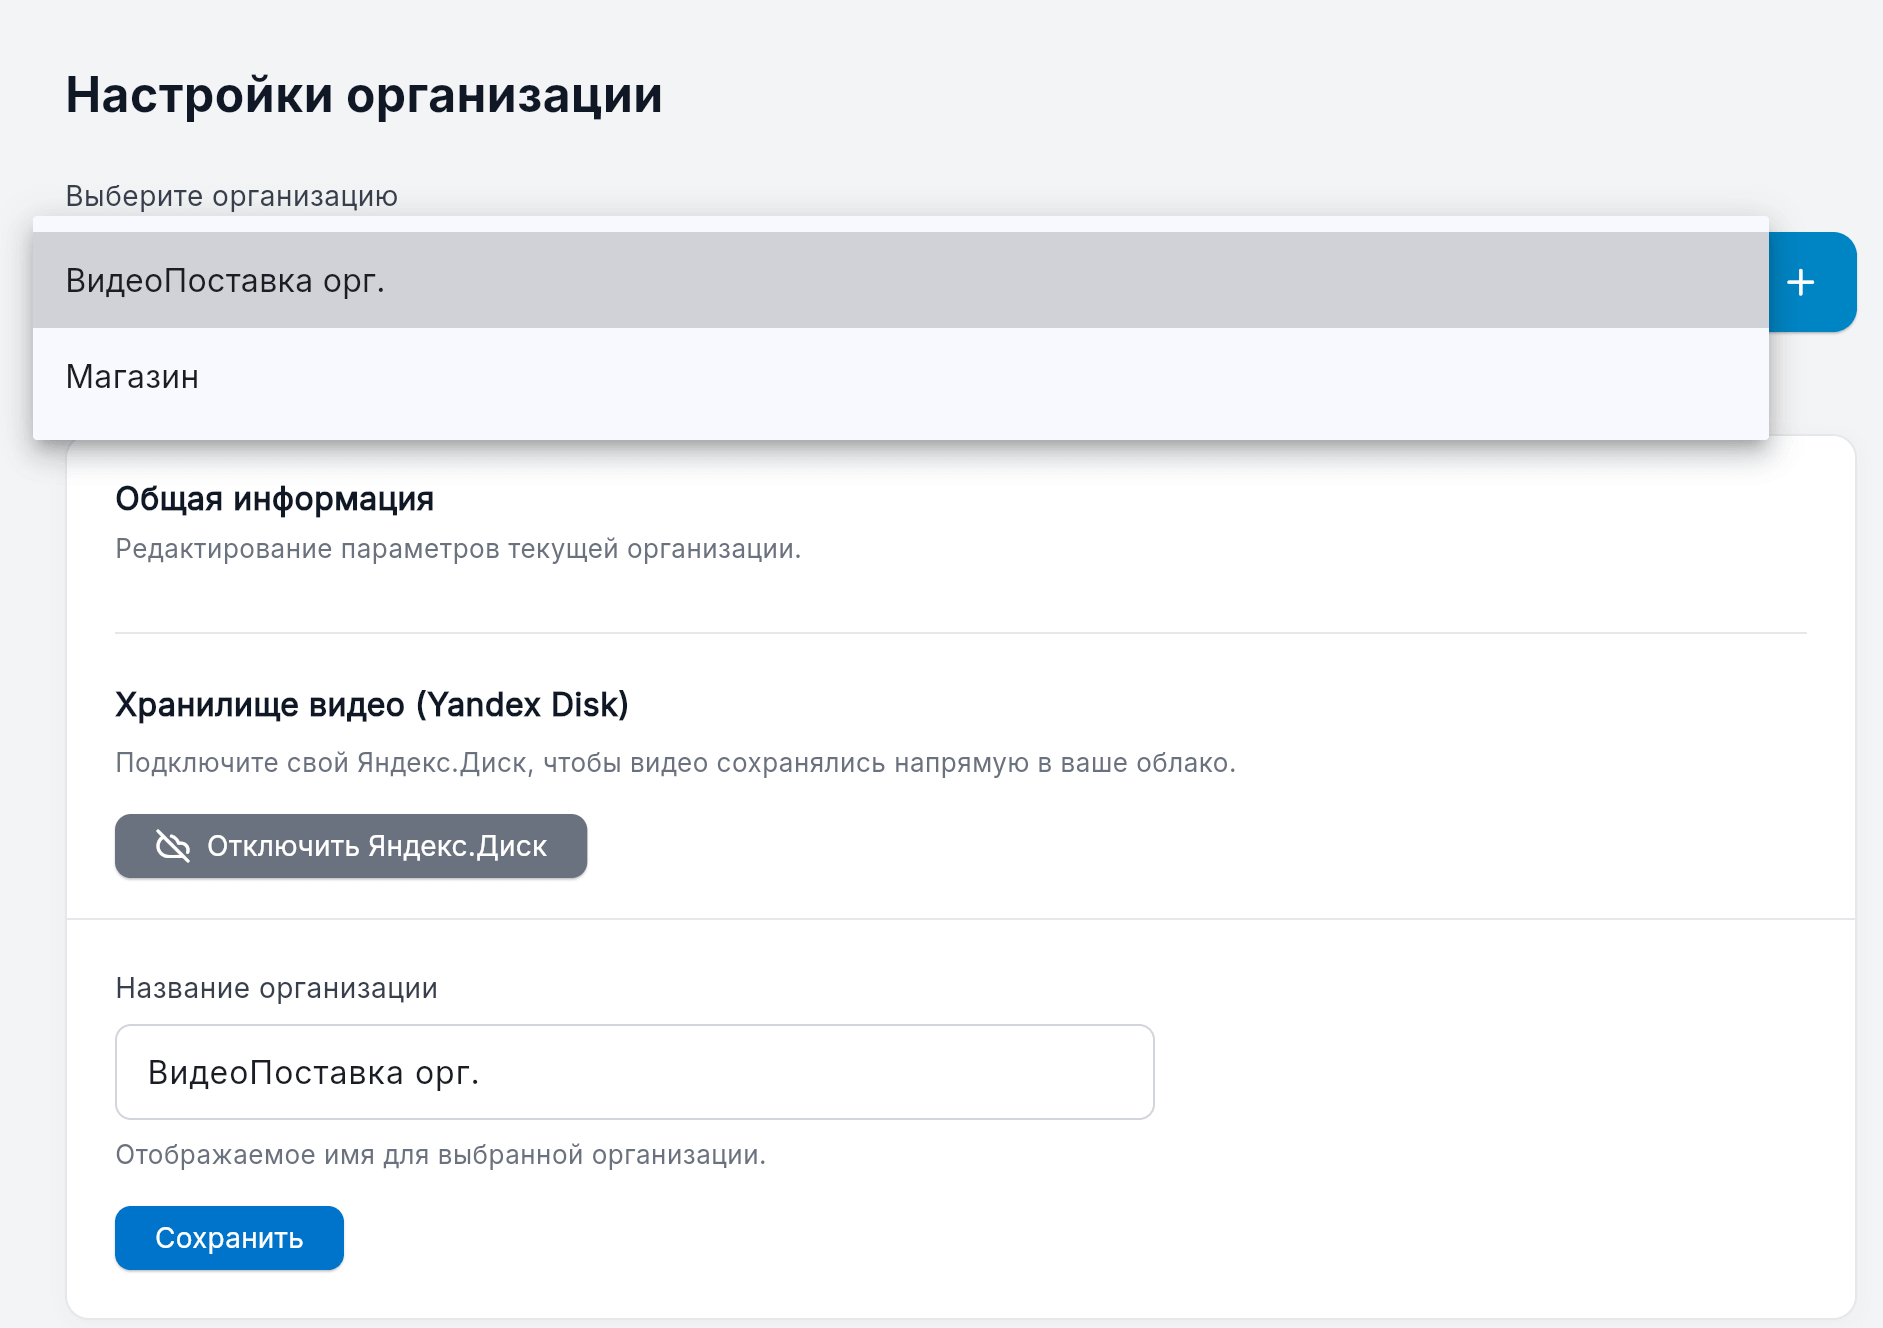This screenshot has width=1883, height=1328.
Task: Click text 'Редактирование параметров текущей организации.'
Action: [x=458, y=549]
